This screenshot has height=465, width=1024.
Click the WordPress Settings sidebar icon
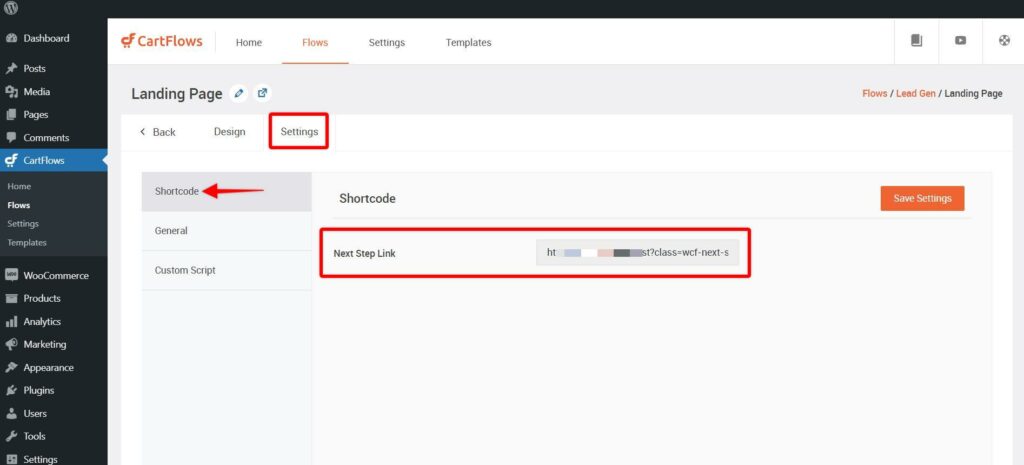click(11, 459)
